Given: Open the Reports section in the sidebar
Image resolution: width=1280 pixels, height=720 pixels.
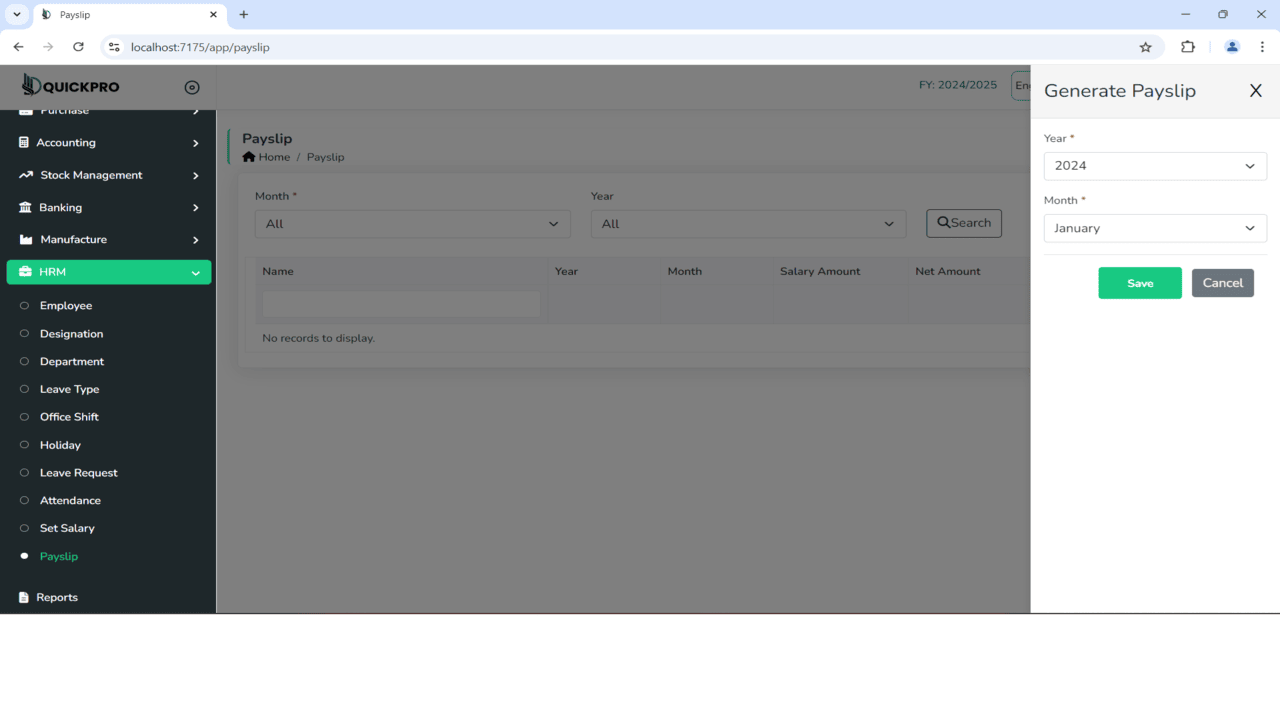Looking at the screenshot, I should 58,597.
